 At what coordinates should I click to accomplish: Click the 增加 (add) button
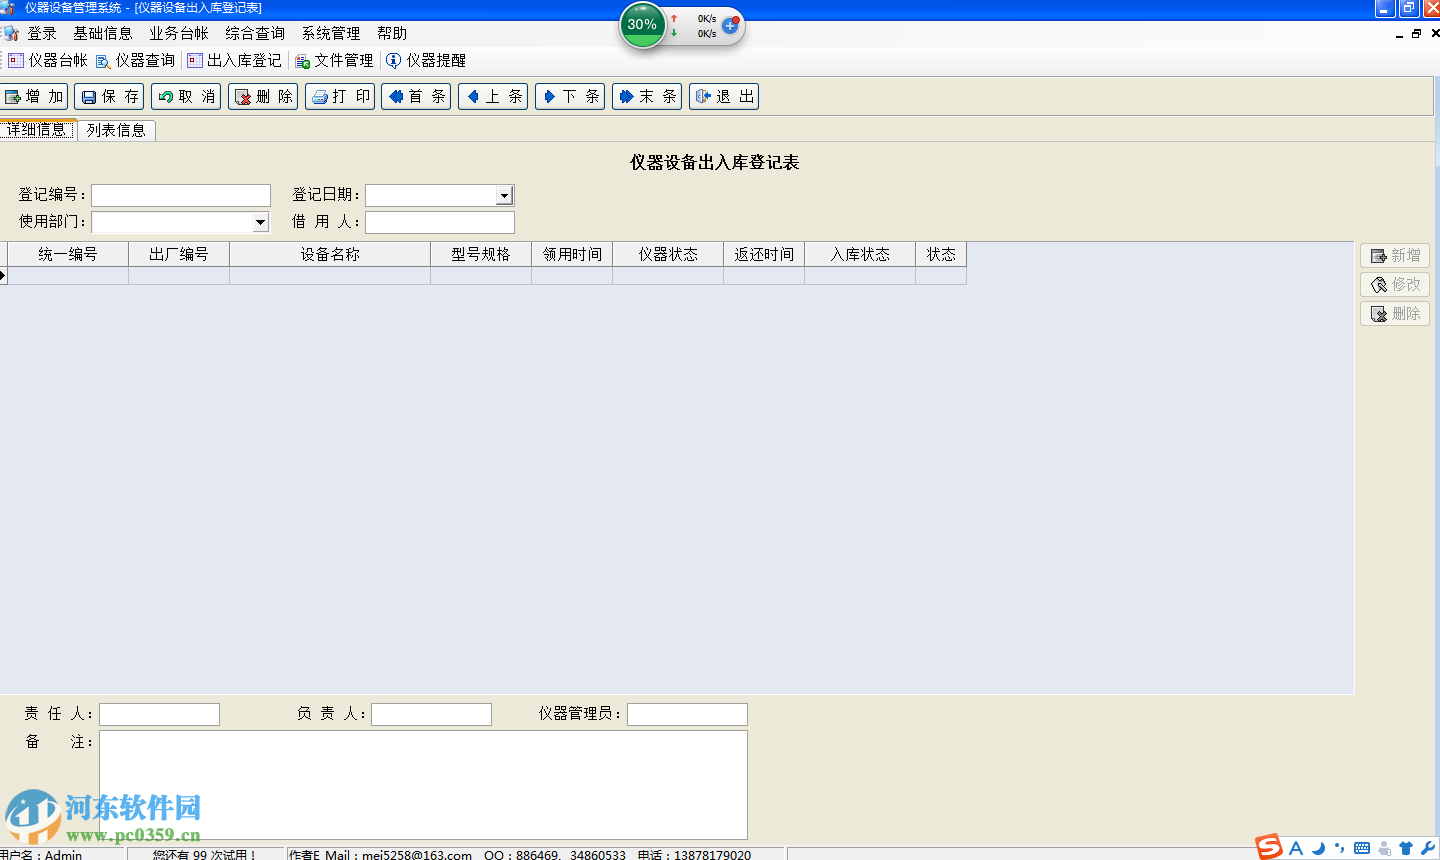[x=34, y=97]
